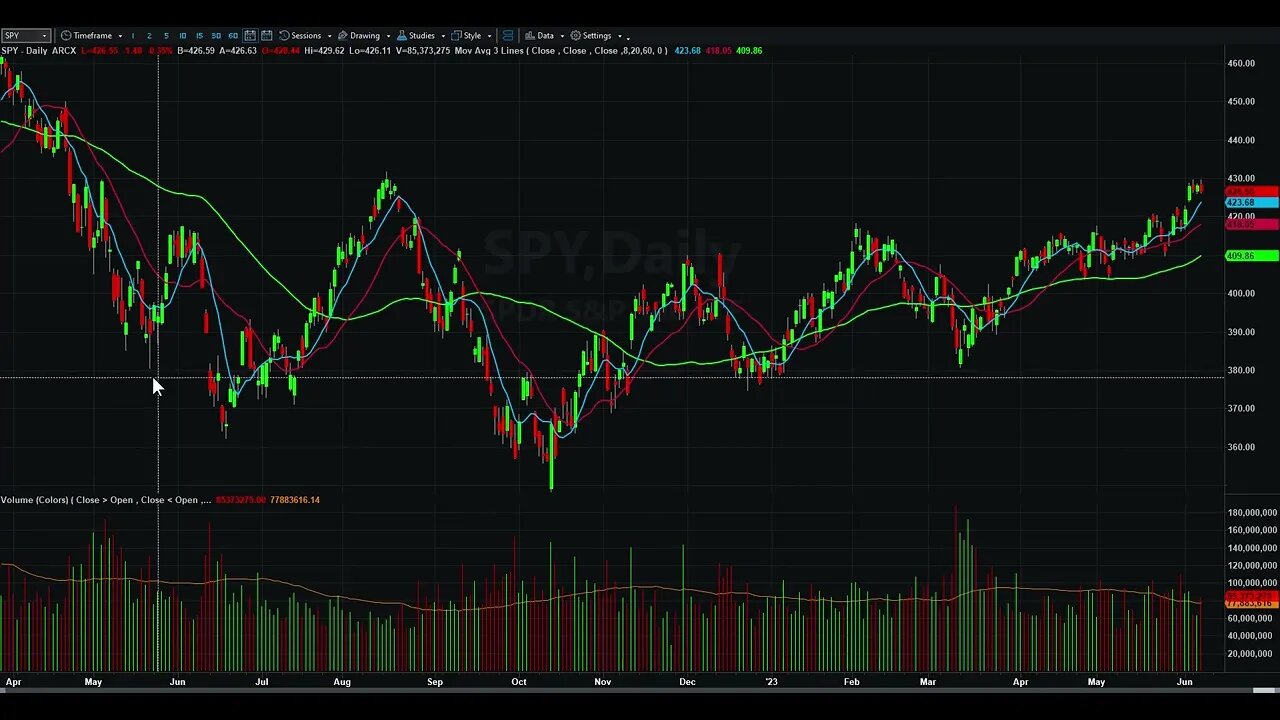
Task: Open the Timeframe menu
Action: pyautogui.click(x=87, y=35)
